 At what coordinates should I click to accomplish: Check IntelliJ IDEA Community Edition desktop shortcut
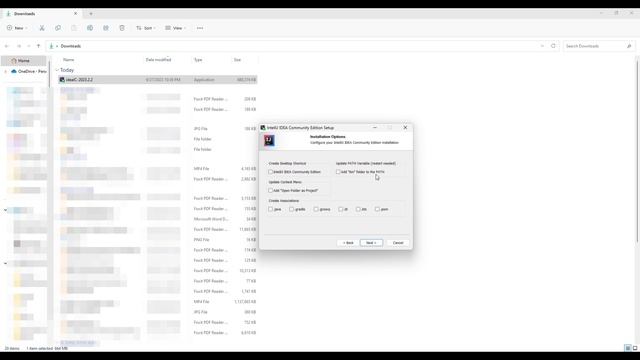pos(271,172)
